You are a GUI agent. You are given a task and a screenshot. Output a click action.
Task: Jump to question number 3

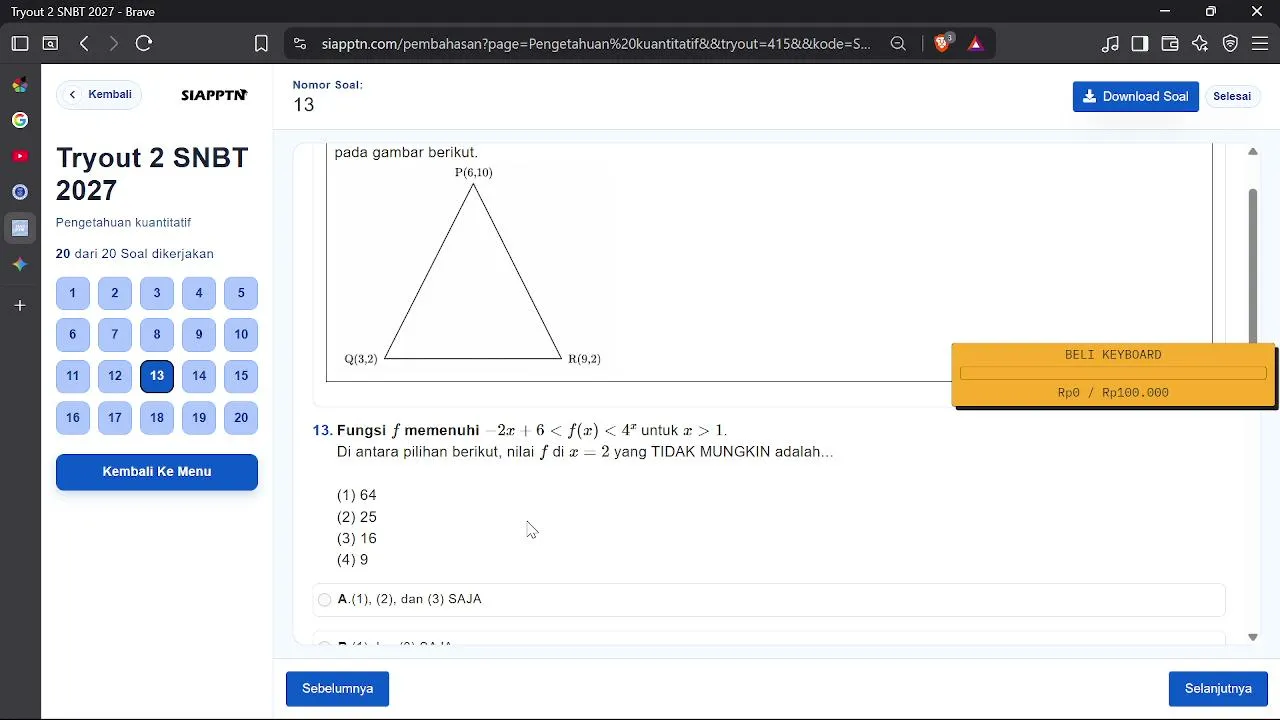point(157,293)
